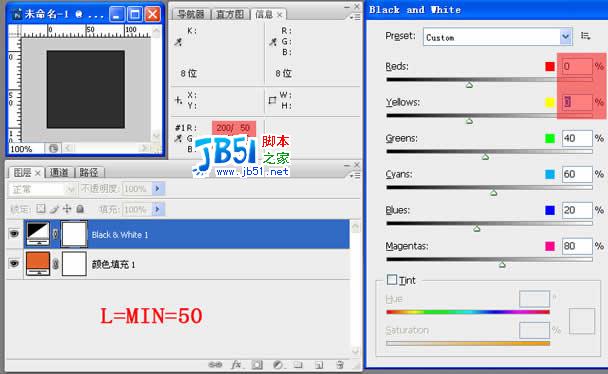Hide the Black & White 1 layer
Screen dimensions: 608x374
(14, 233)
